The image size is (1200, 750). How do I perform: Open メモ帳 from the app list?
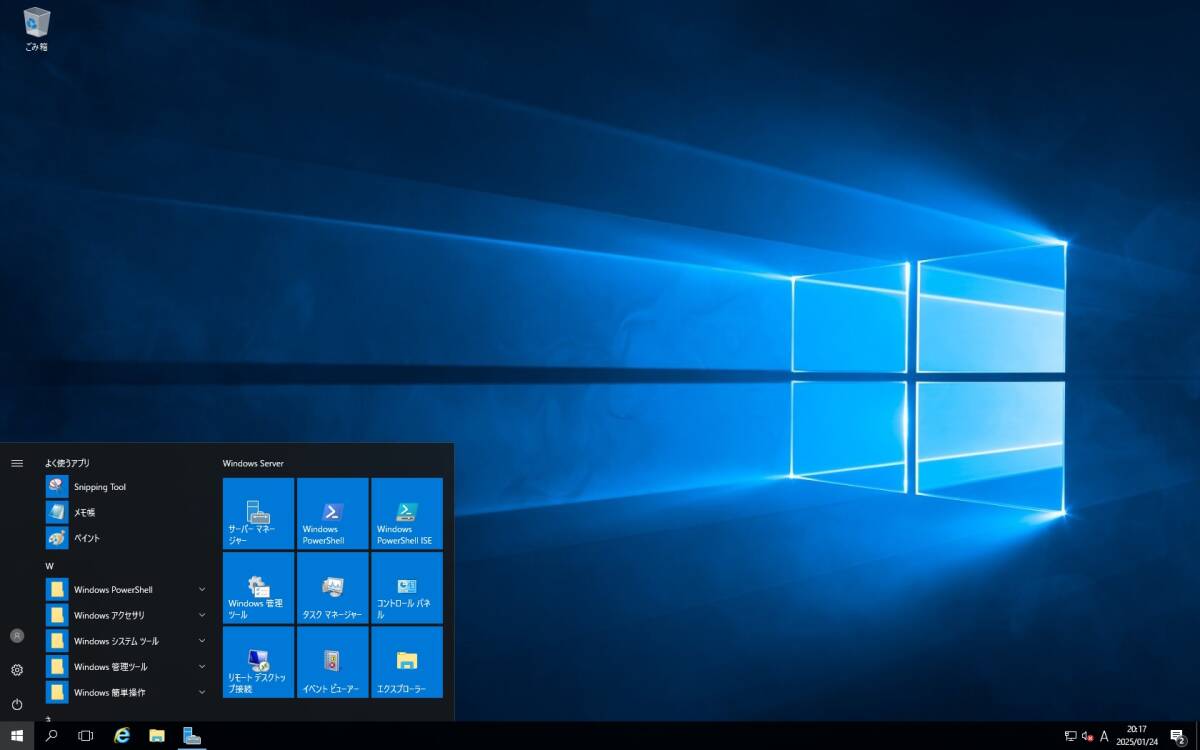click(127, 512)
